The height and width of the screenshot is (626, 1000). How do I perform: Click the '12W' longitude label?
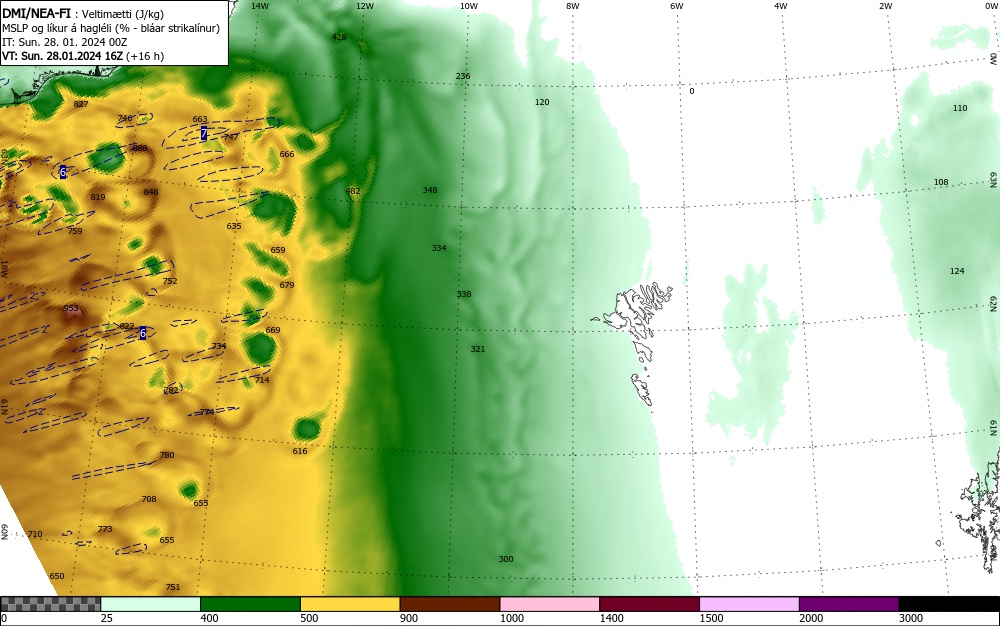tap(364, 6)
